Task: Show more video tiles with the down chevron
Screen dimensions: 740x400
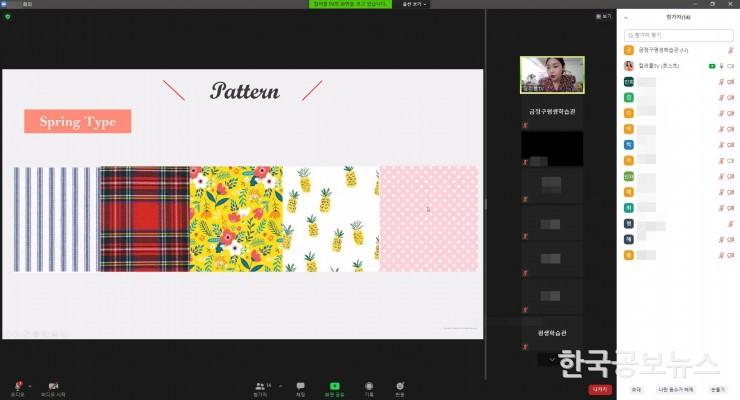Action: pos(552,359)
